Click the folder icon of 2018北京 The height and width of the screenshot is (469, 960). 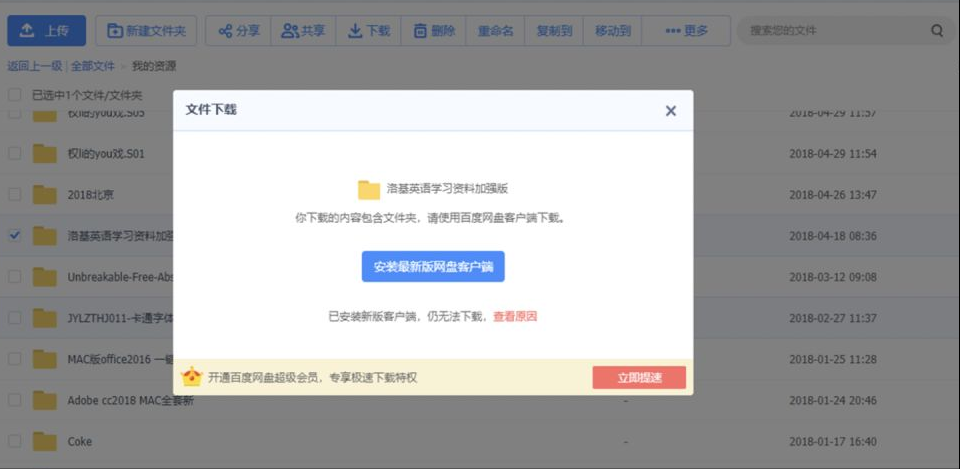45,195
